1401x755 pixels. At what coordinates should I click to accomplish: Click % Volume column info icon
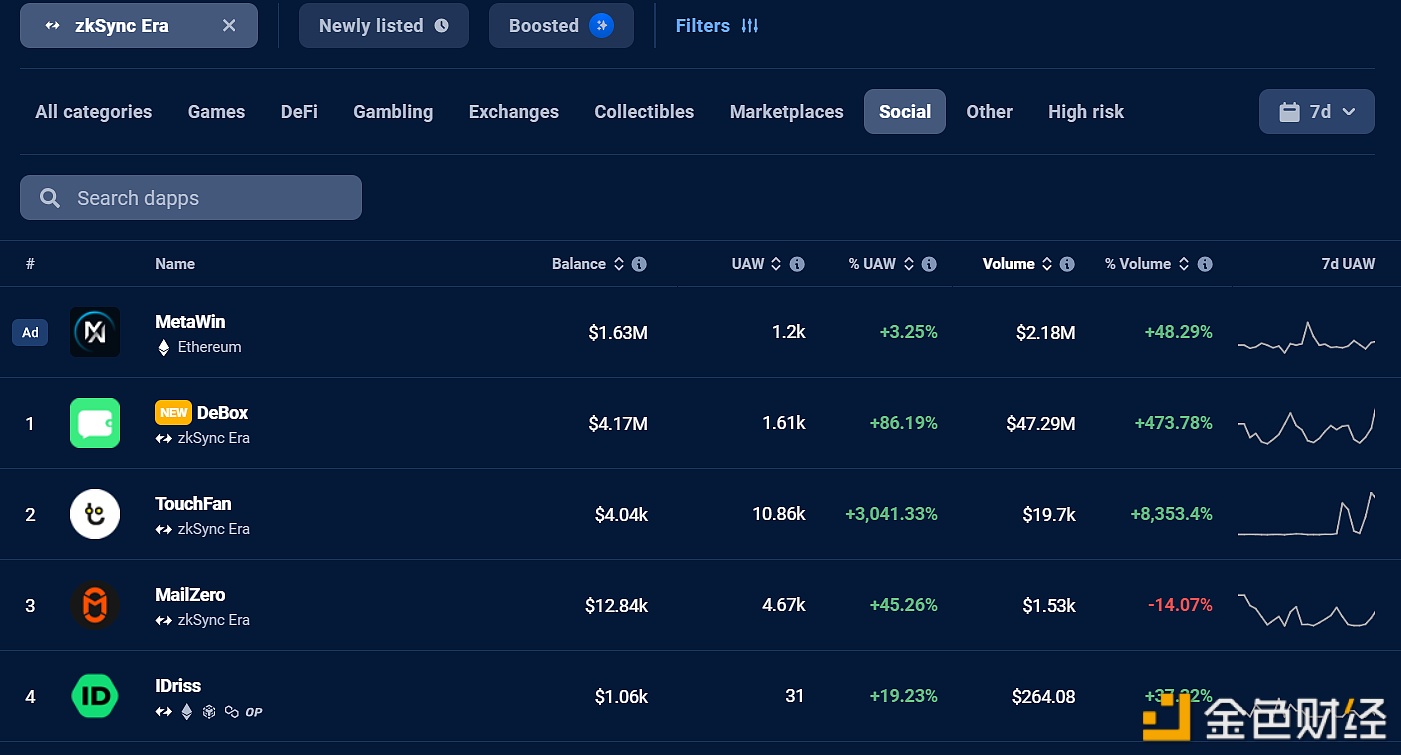1205,264
